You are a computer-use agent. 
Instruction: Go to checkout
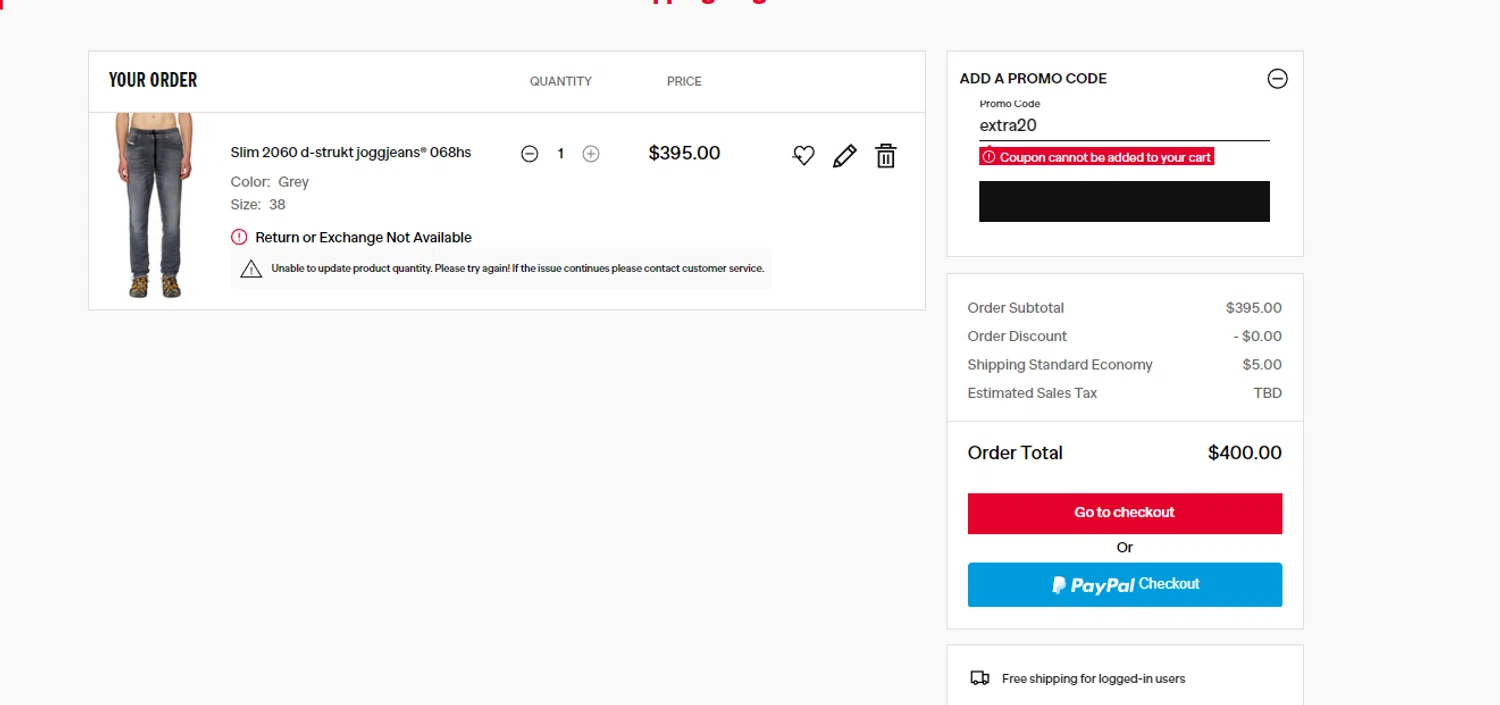1124,513
